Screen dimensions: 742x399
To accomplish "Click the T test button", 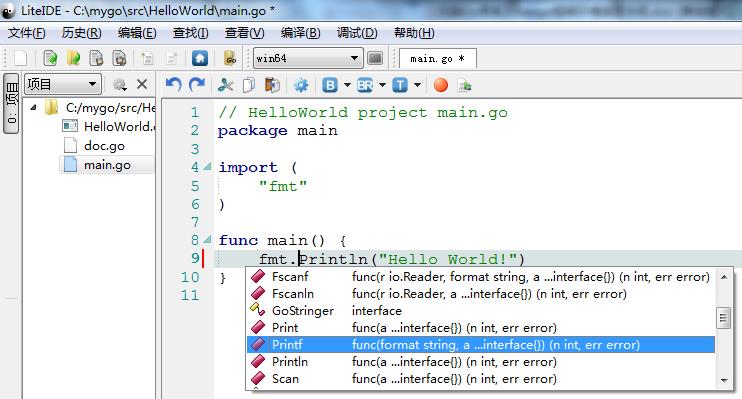I will [x=400, y=85].
